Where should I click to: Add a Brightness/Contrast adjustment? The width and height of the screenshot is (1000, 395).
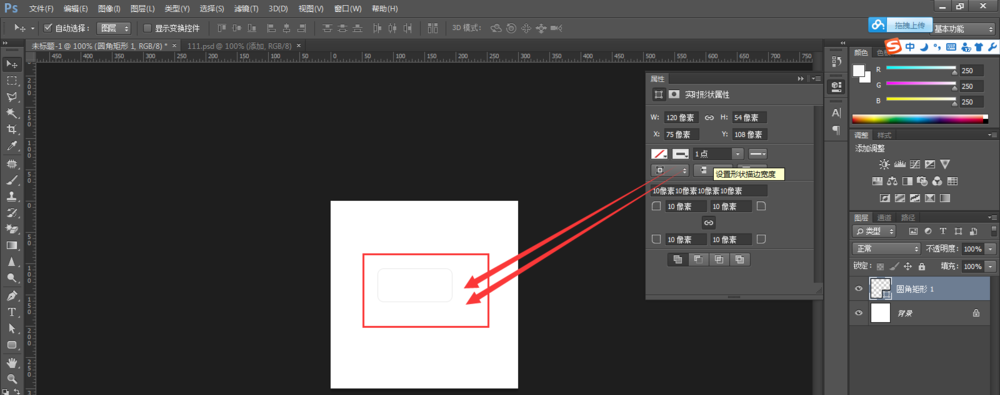pyautogui.click(x=885, y=164)
